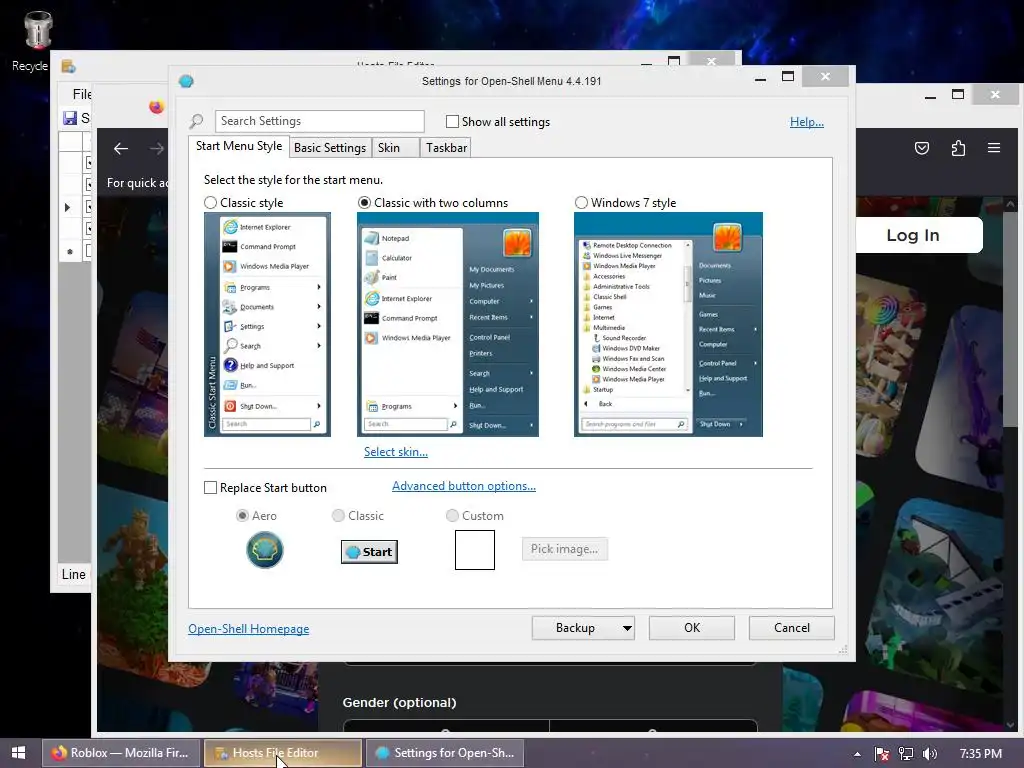Click the Windows 7 style preview thumbnail

point(668,325)
